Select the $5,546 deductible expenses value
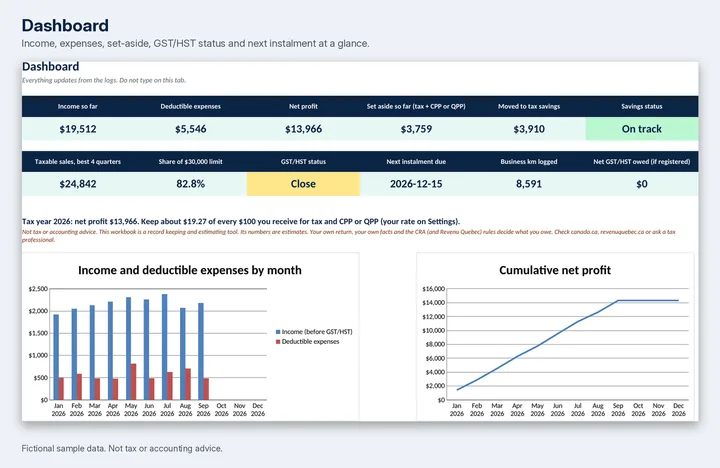 tap(191, 129)
